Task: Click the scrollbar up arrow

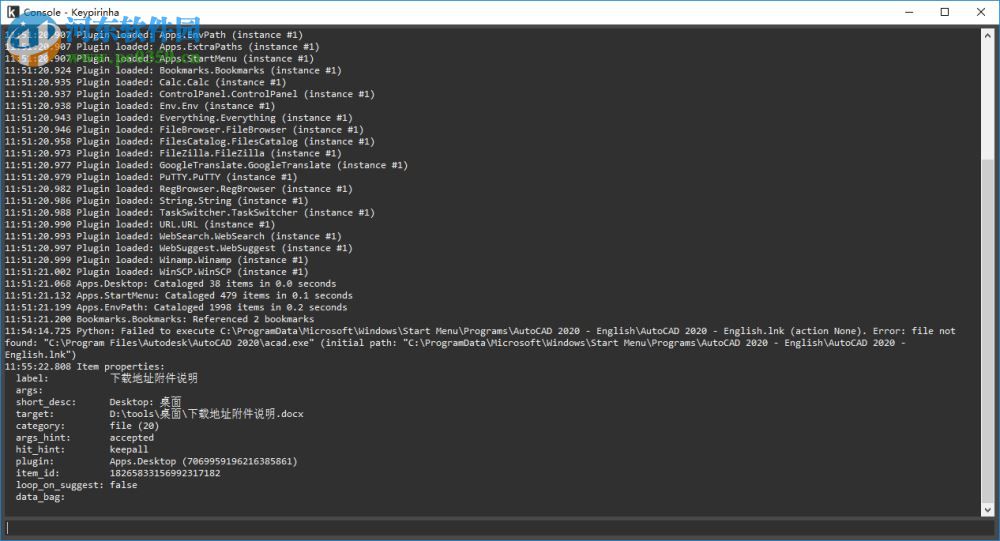Action: pos(987,36)
